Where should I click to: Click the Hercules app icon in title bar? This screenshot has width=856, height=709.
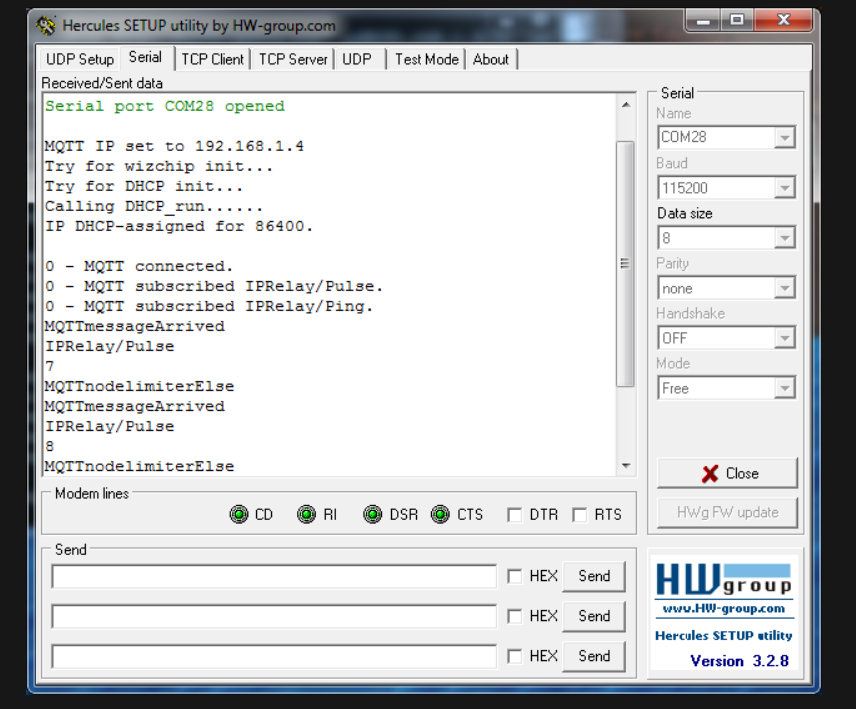[x=46, y=25]
